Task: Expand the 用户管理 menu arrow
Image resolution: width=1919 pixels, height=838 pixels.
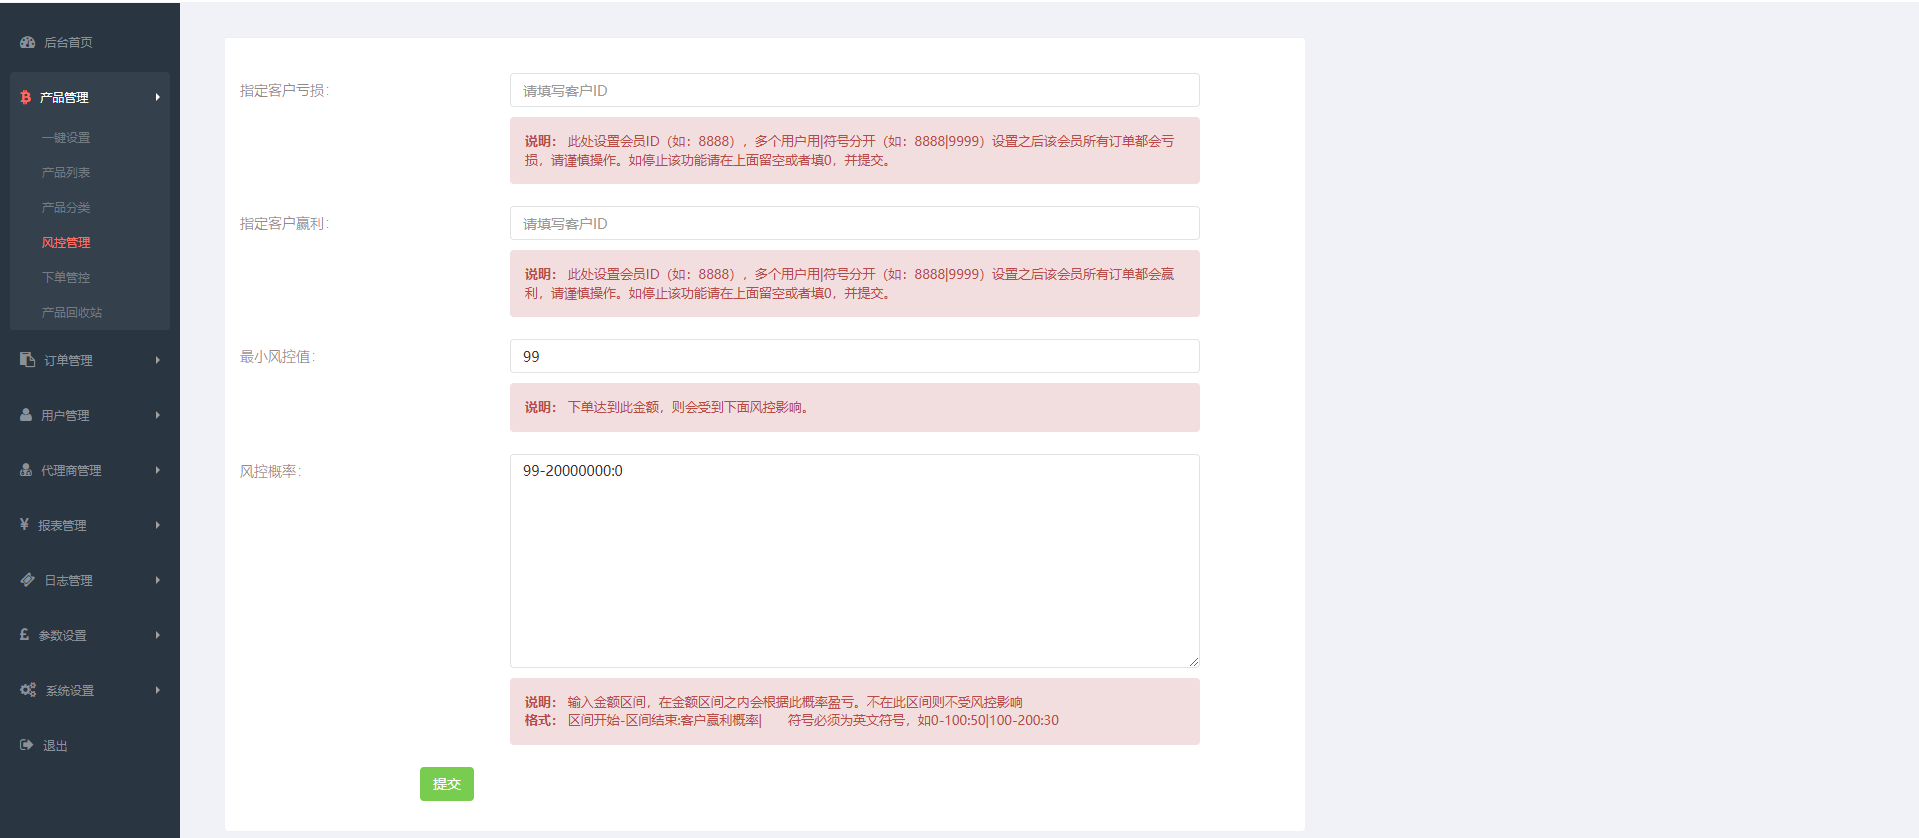Action: (158, 415)
